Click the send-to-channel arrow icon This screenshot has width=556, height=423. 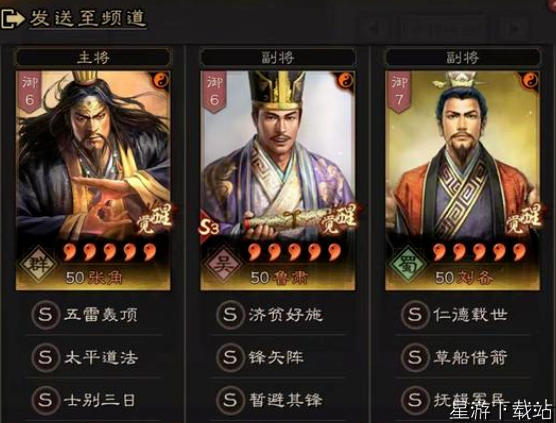12,19
